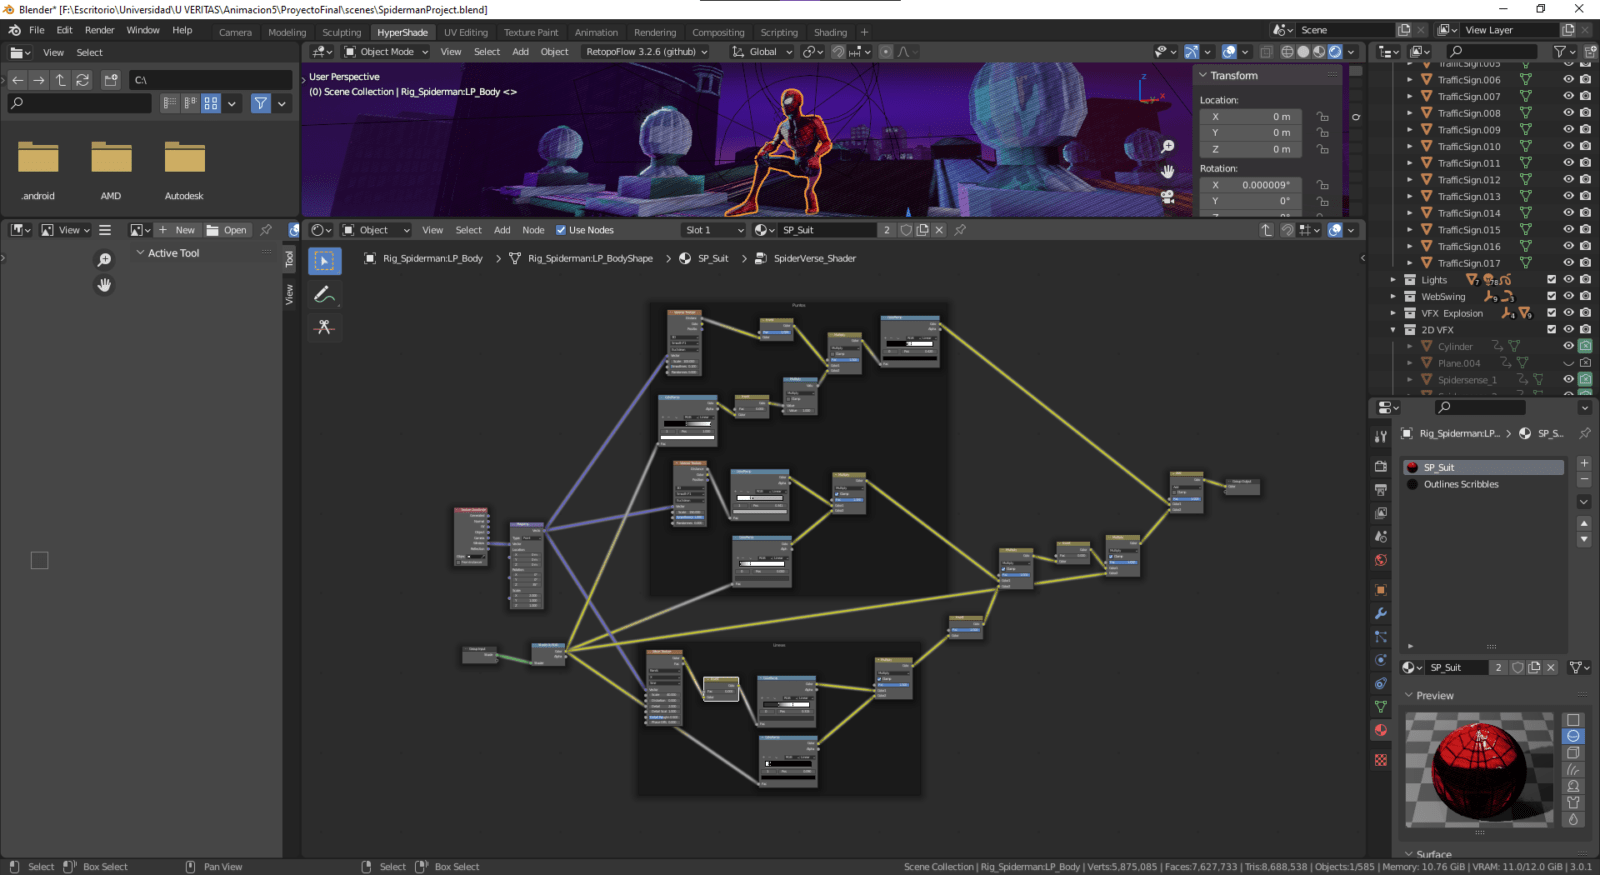Image resolution: width=1600 pixels, height=875 pixels.
Task: Collapse the 2D VFX collection
Action: (x=1393, y=330)
